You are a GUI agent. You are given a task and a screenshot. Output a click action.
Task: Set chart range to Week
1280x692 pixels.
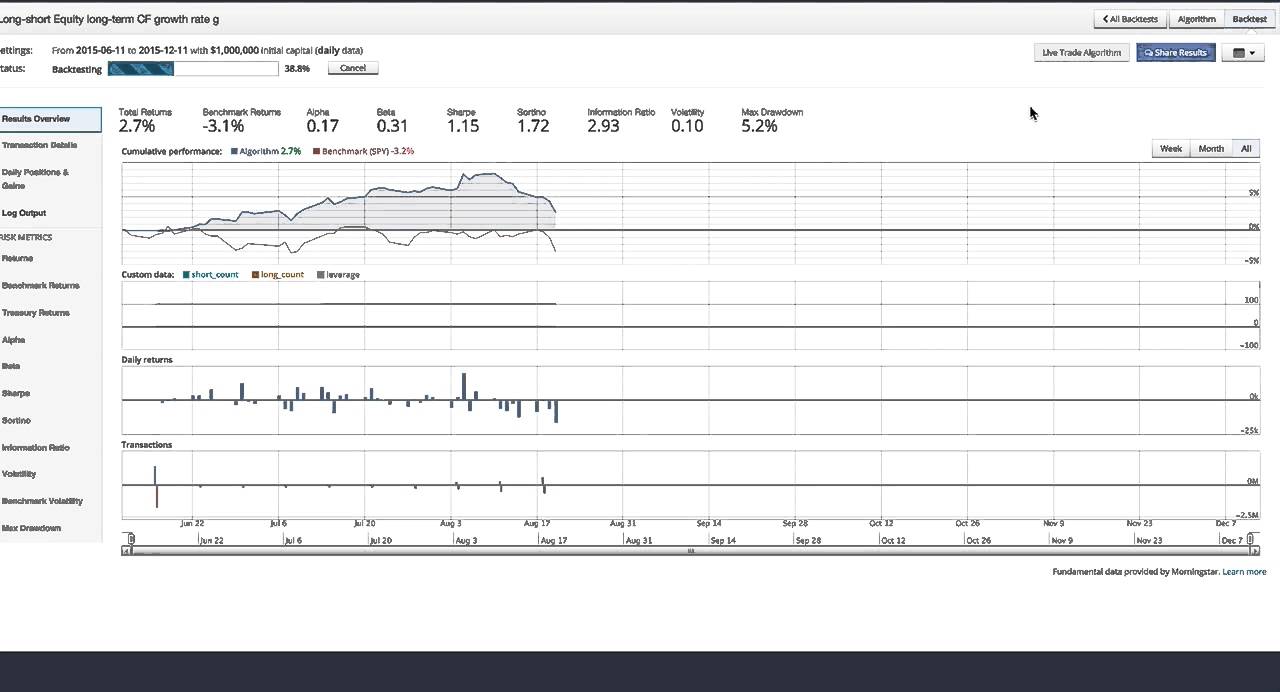pos(1170,149)
